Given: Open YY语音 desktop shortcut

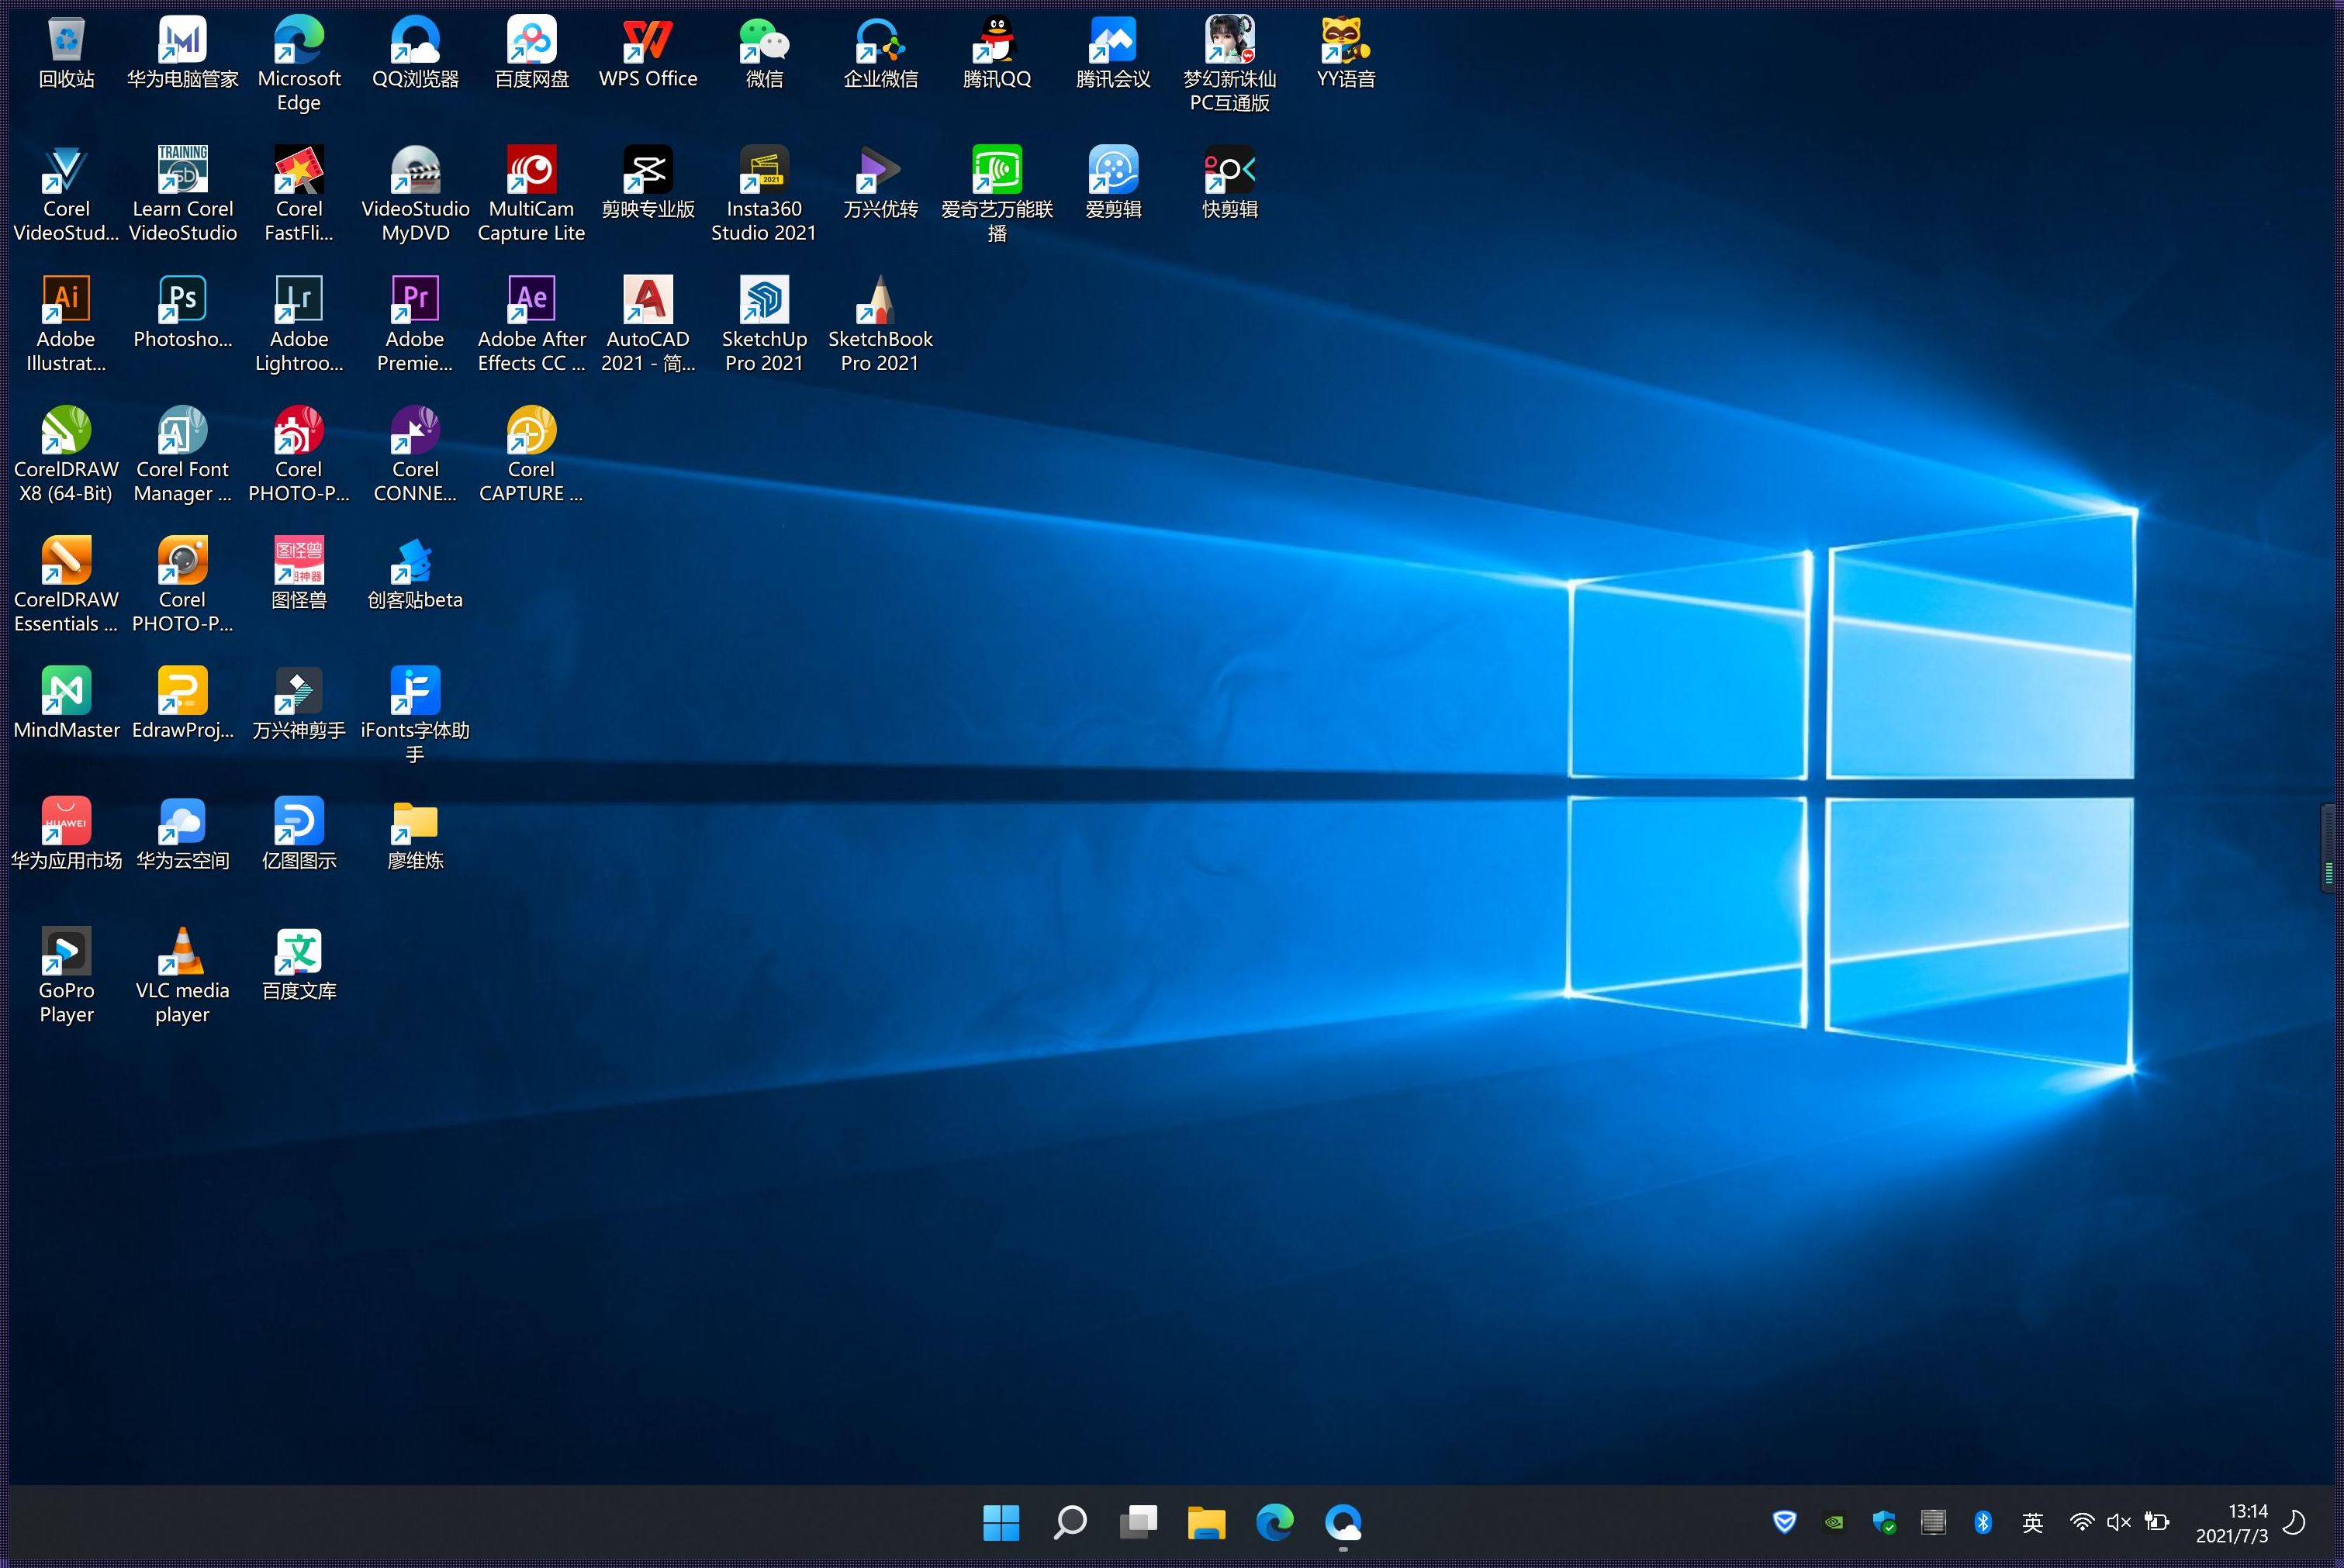Looking at the screenshot, I should pos(1345,42).
